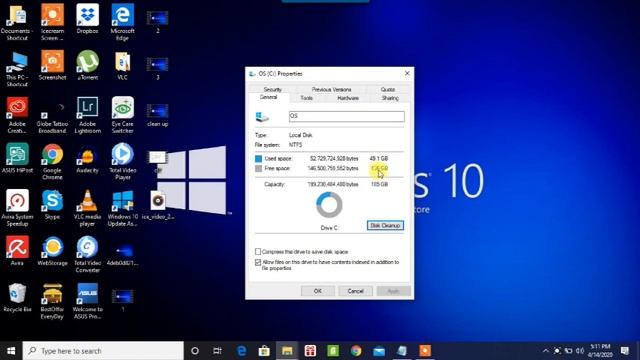
Task: Open This PC shortcut icon
Action: pyautogui.click(x=17, y=69)
